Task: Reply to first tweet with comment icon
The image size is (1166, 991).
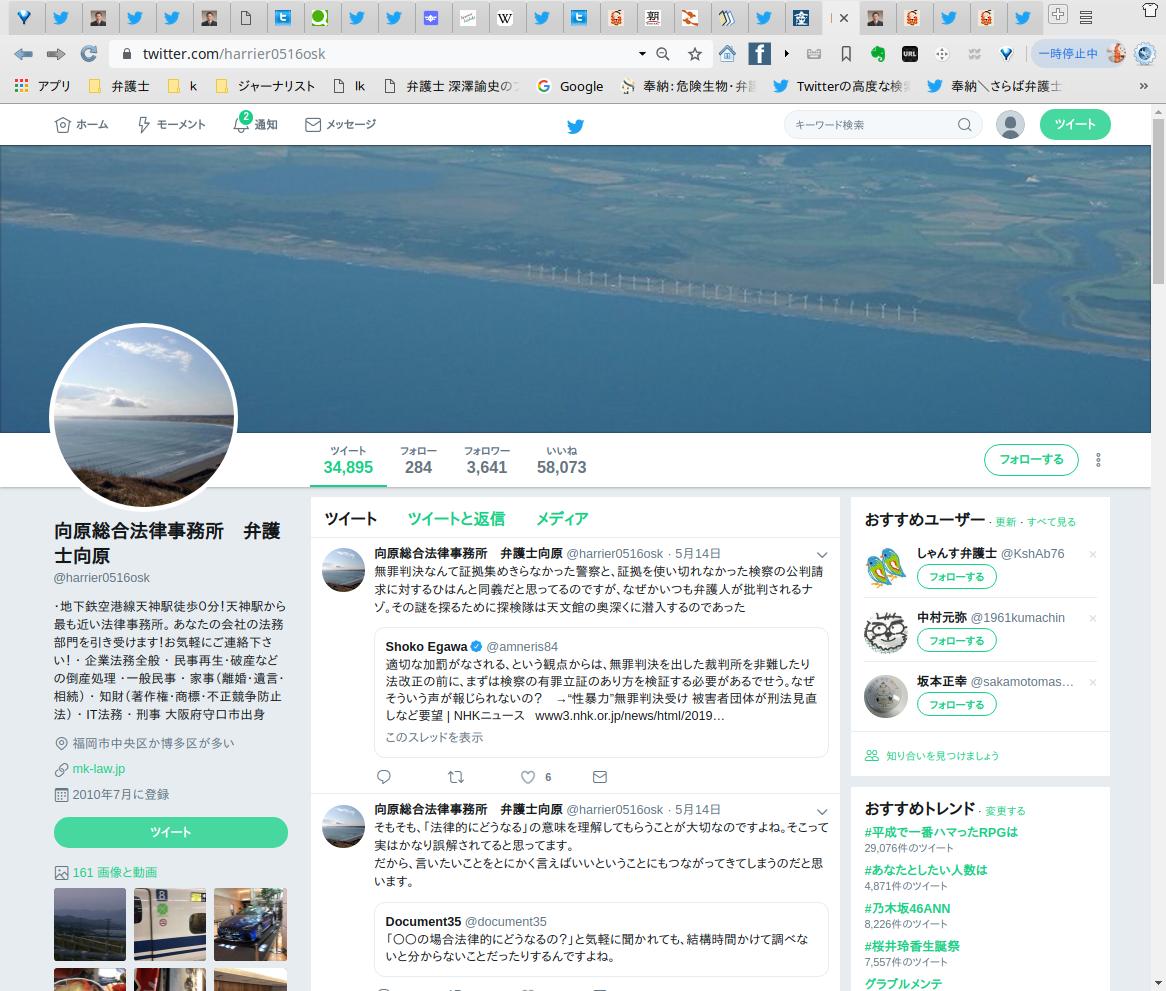Action: tap(384, 777)
